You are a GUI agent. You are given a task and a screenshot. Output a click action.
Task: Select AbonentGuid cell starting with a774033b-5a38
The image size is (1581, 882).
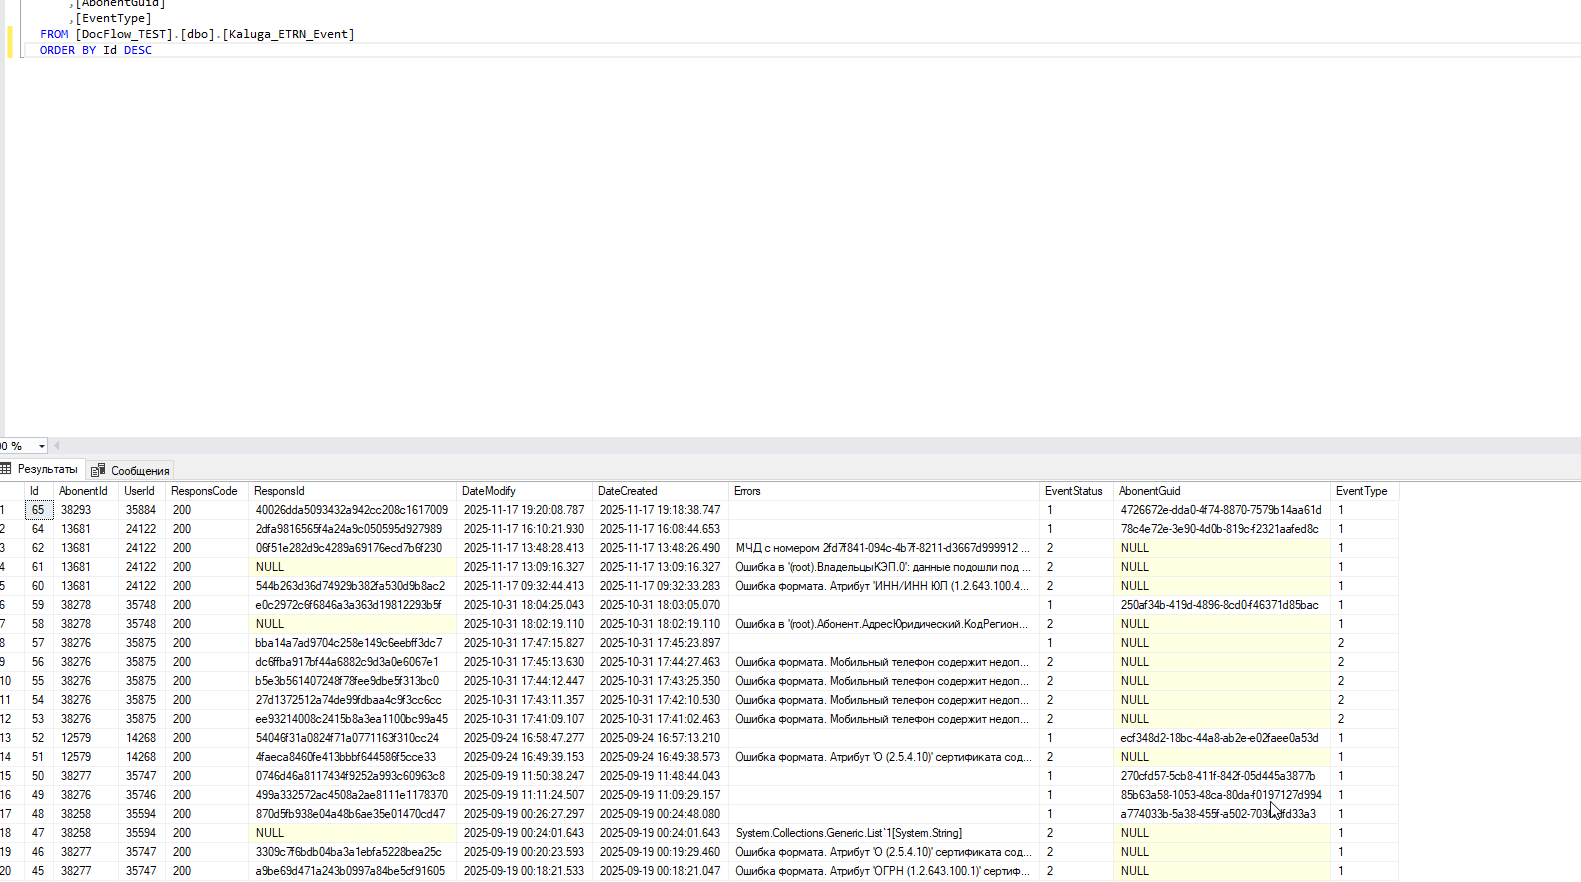click(x=1222, y=814)
